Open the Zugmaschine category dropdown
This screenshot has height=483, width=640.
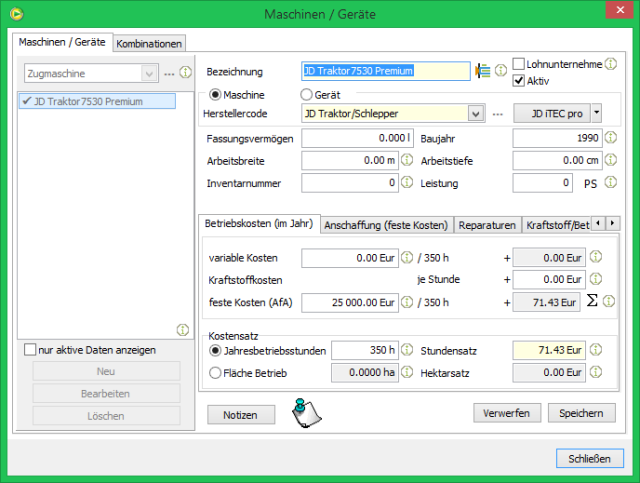point(149,74)
